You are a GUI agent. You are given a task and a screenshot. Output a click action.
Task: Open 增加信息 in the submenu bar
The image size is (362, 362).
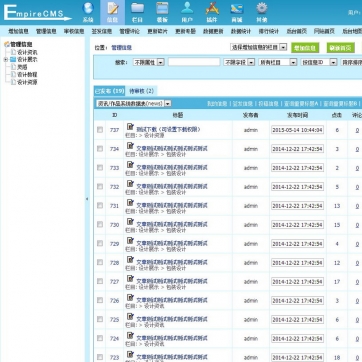click(x=18, y=32)
